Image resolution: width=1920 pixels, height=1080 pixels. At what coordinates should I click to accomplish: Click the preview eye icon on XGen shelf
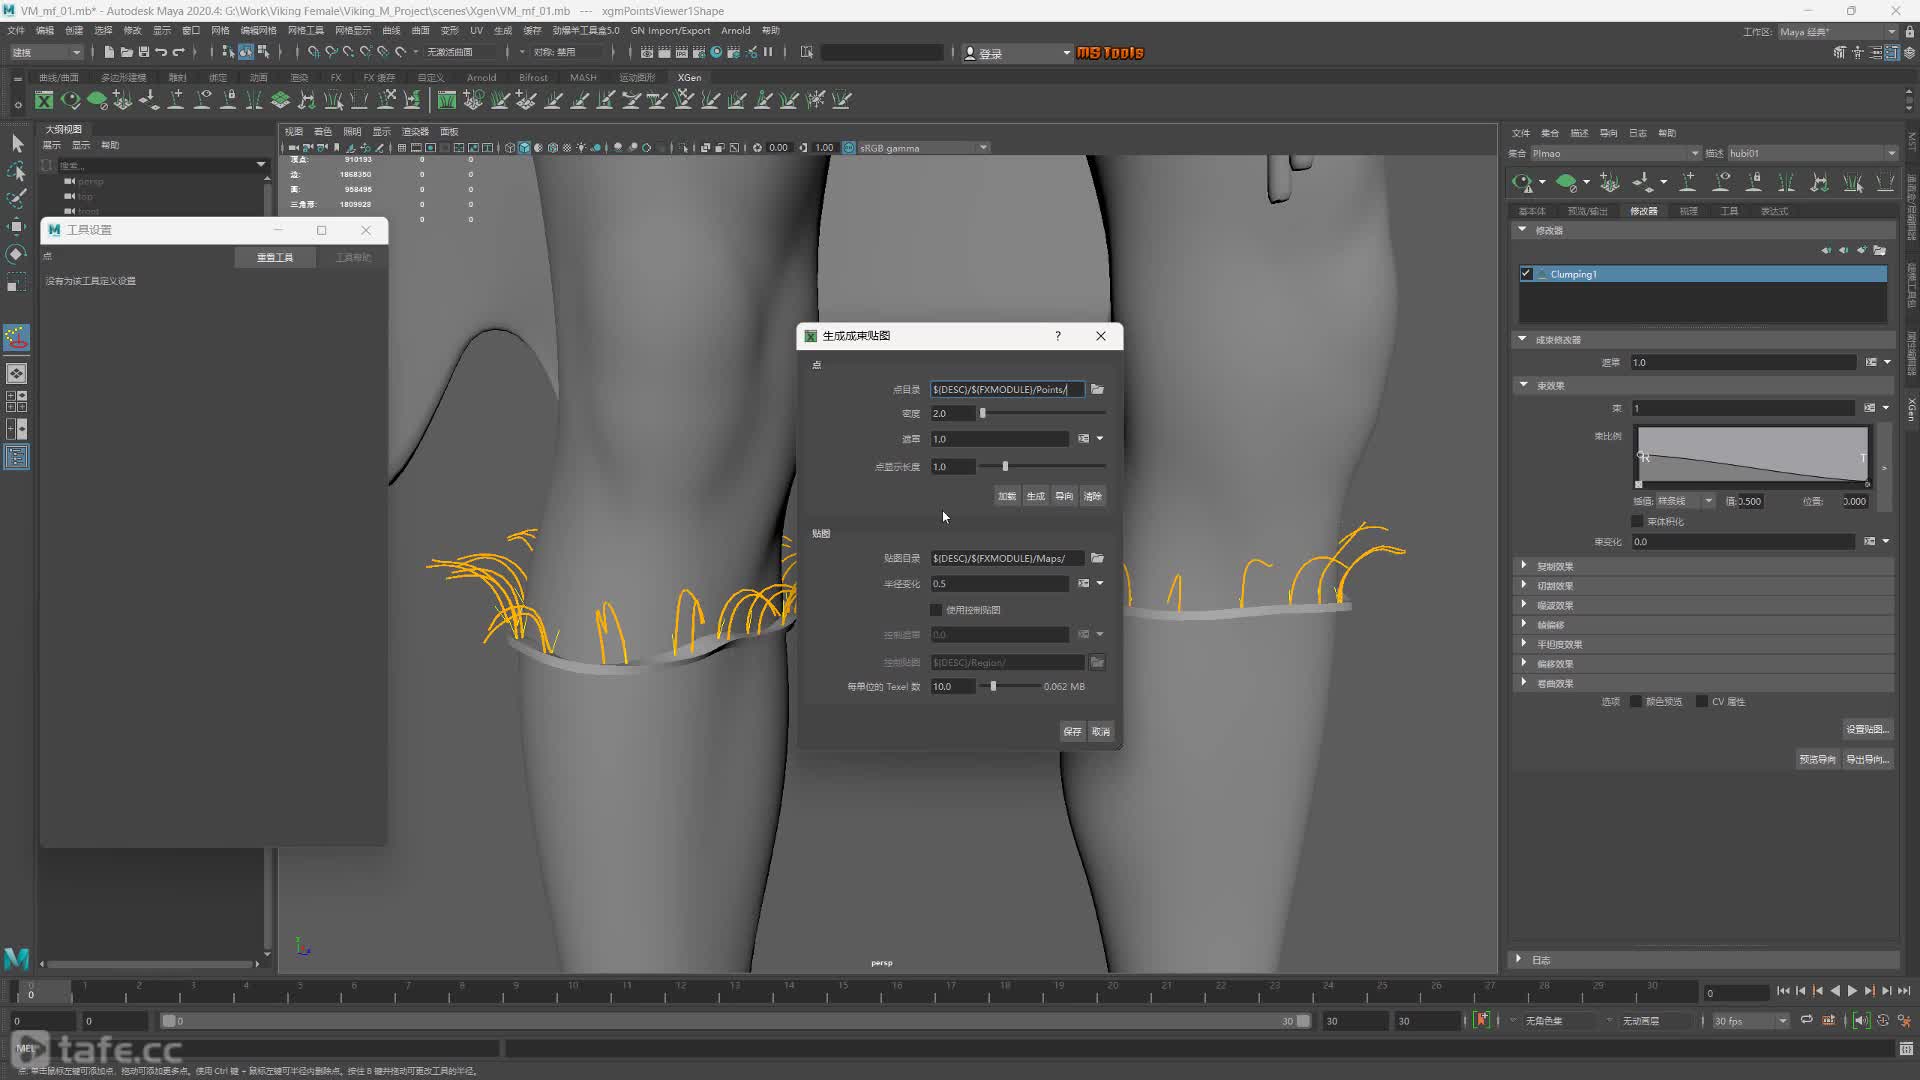70,100
